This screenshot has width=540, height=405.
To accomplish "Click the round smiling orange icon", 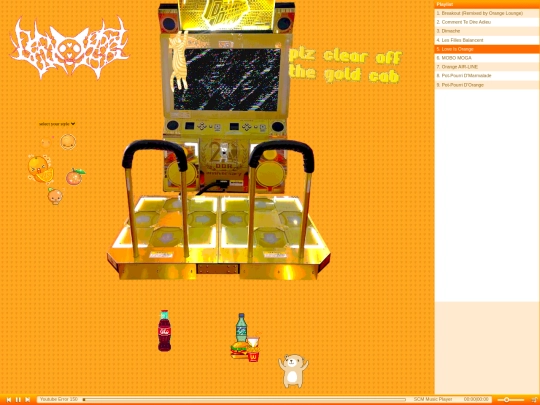I will pos(68,142).
